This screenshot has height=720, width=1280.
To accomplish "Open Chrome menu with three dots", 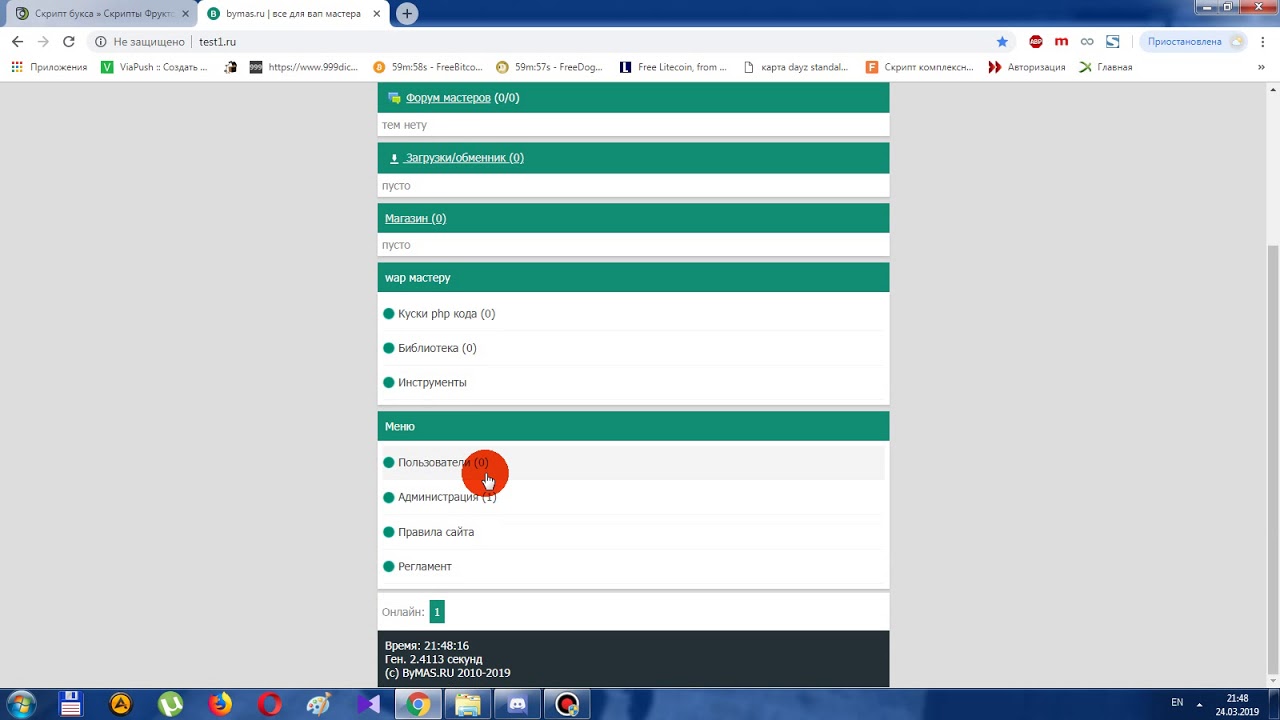I will click(x=1264, y=42).
